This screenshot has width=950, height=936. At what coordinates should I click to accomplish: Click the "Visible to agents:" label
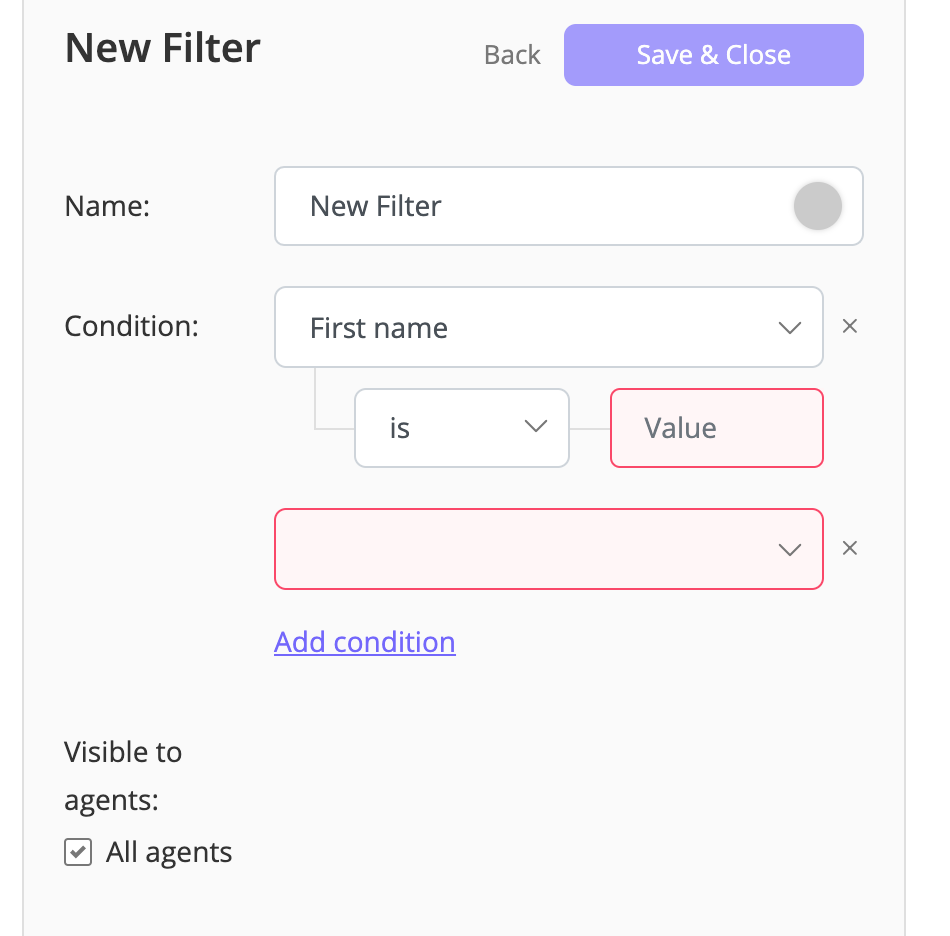click(123, 776)
